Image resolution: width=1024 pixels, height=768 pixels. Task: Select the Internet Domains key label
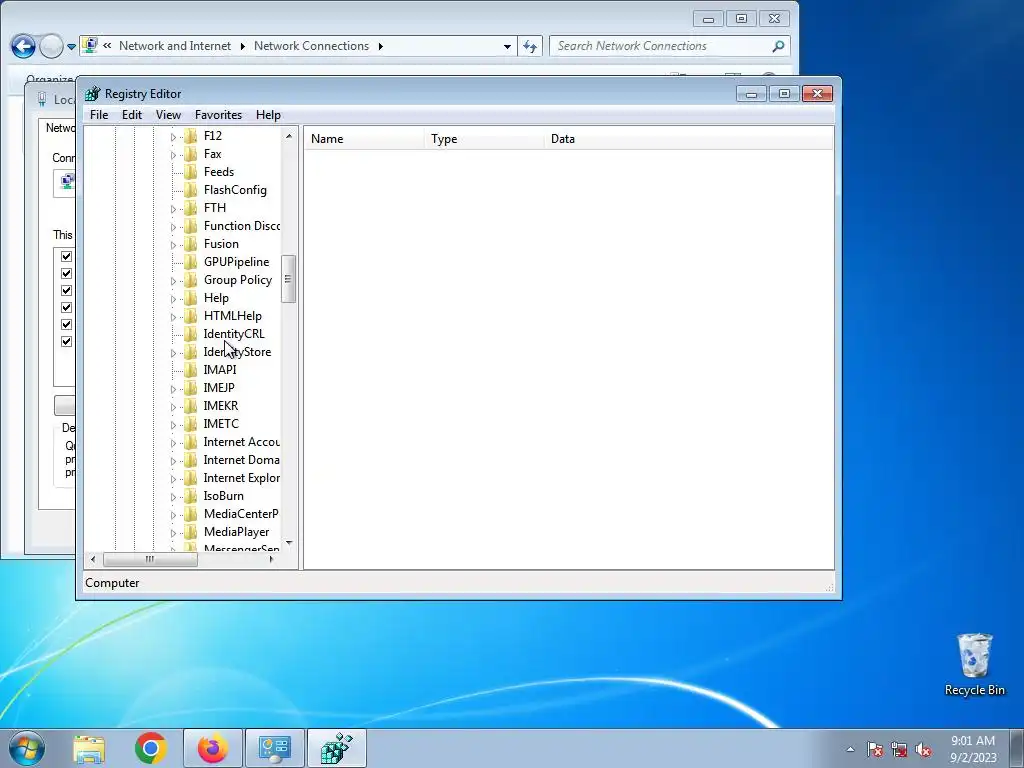point(241,460)
